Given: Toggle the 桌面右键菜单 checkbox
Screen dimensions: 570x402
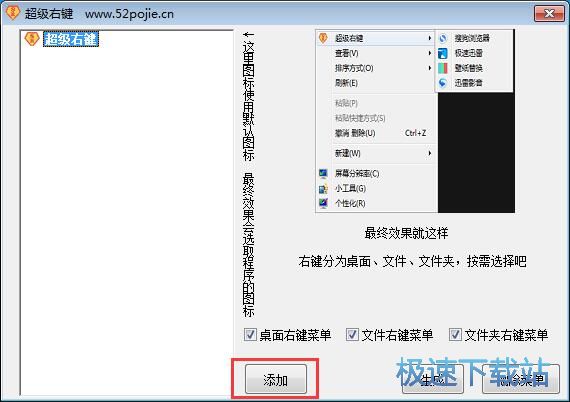Looking at the screenshot, I should (x=250, y=334).
